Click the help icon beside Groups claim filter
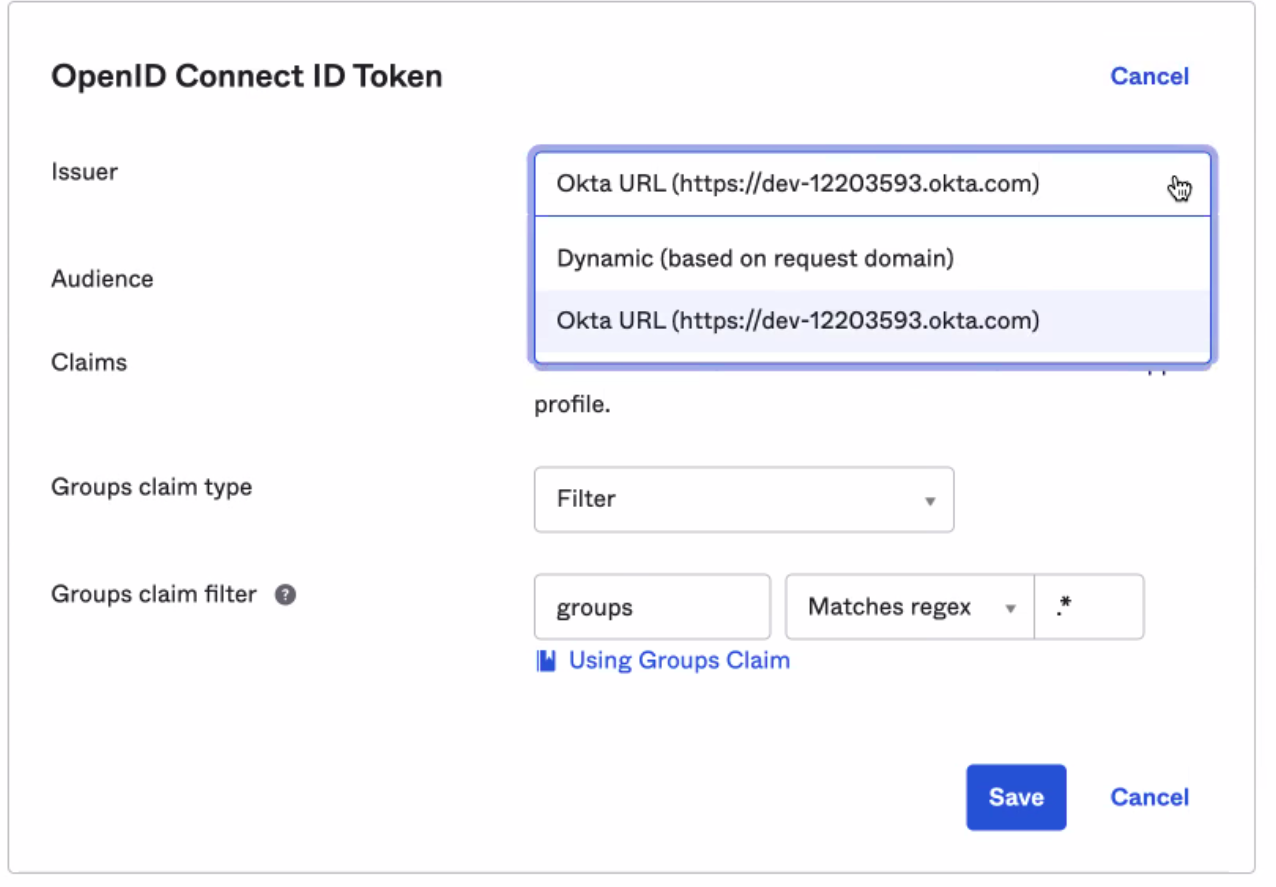Image resolution: width=1276 pixels, height=887 pixels. pos(285,595)
